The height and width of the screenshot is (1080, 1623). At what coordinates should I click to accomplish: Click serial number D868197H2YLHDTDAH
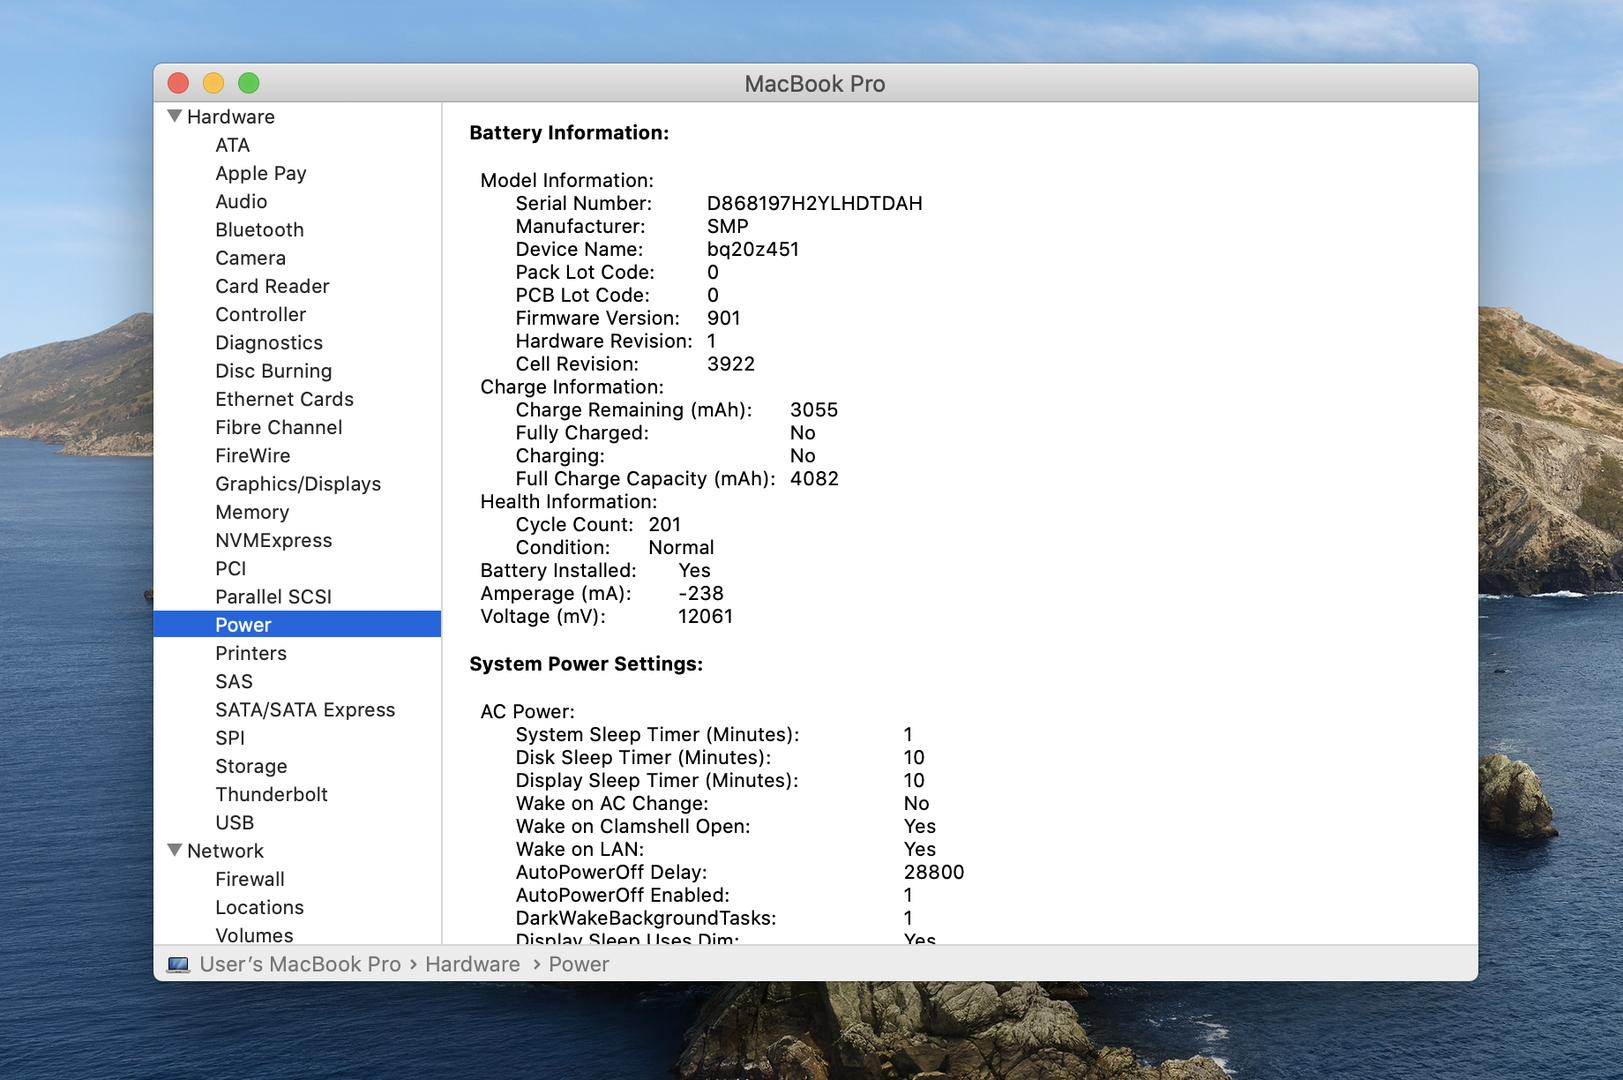tap(814, 203)
